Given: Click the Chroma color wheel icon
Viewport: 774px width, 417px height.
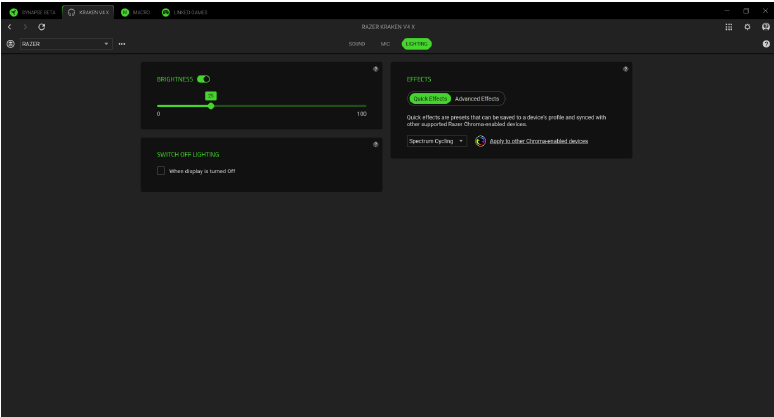Looking at the screenshot, I should click(480, 141).
